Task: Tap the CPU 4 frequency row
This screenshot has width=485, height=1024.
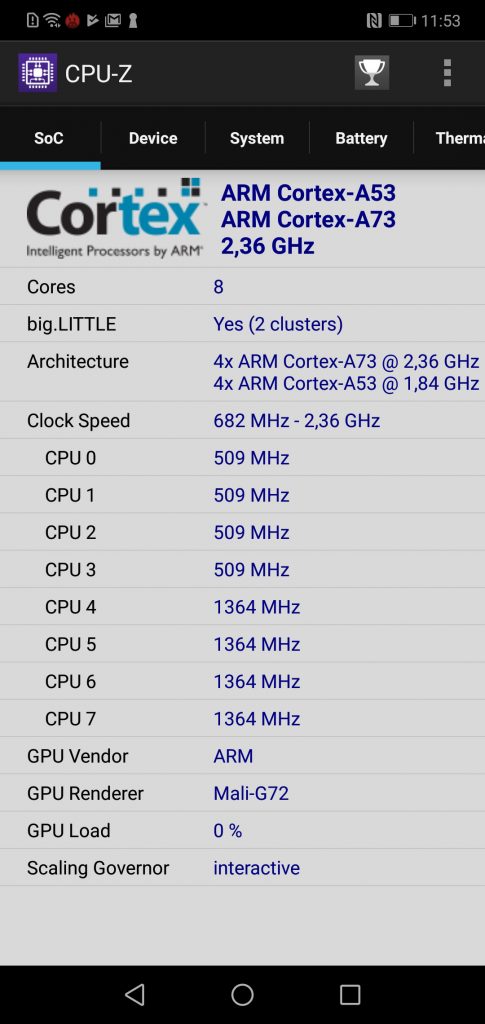Action: tap(242, 607)
